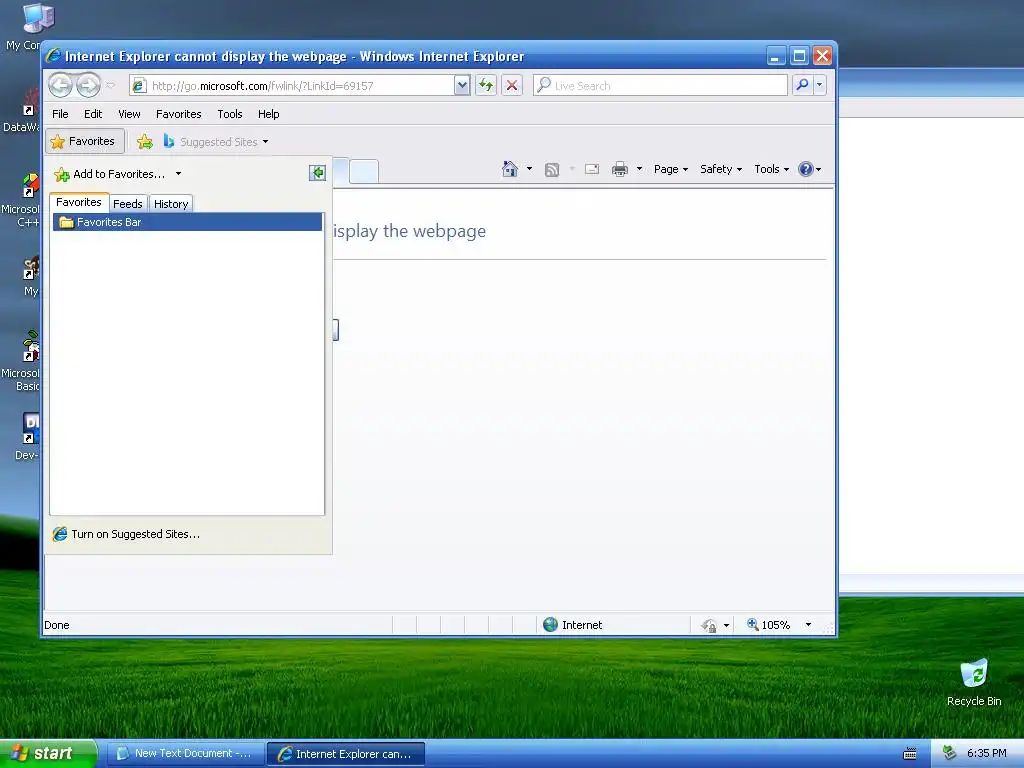
Task: Click Add to Favorites... in the panel
Action: 110,174
